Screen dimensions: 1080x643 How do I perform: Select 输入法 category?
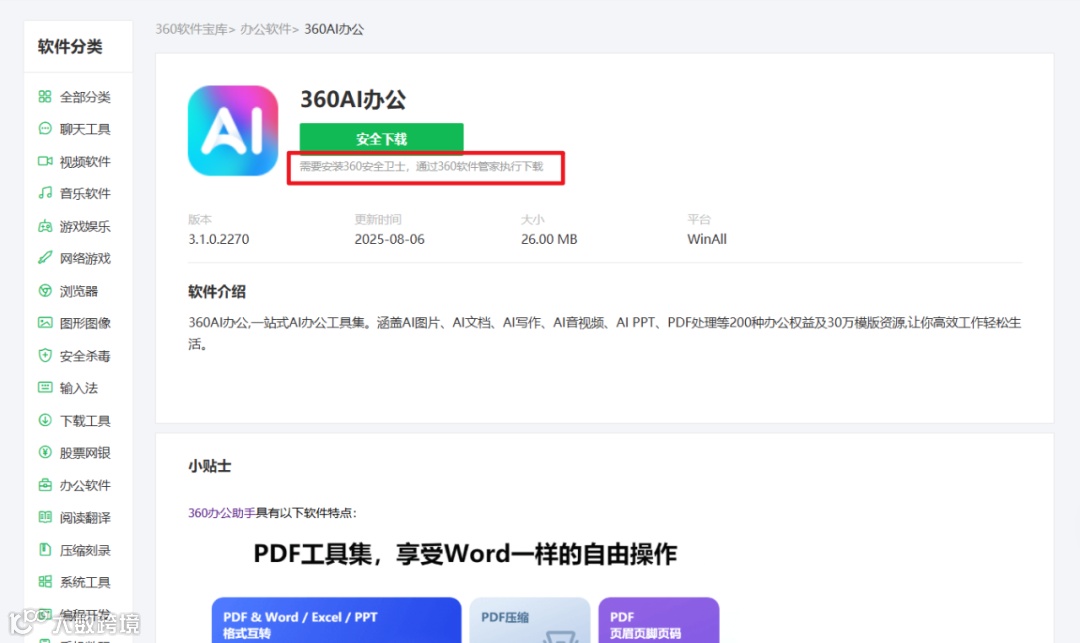point(79,388)
